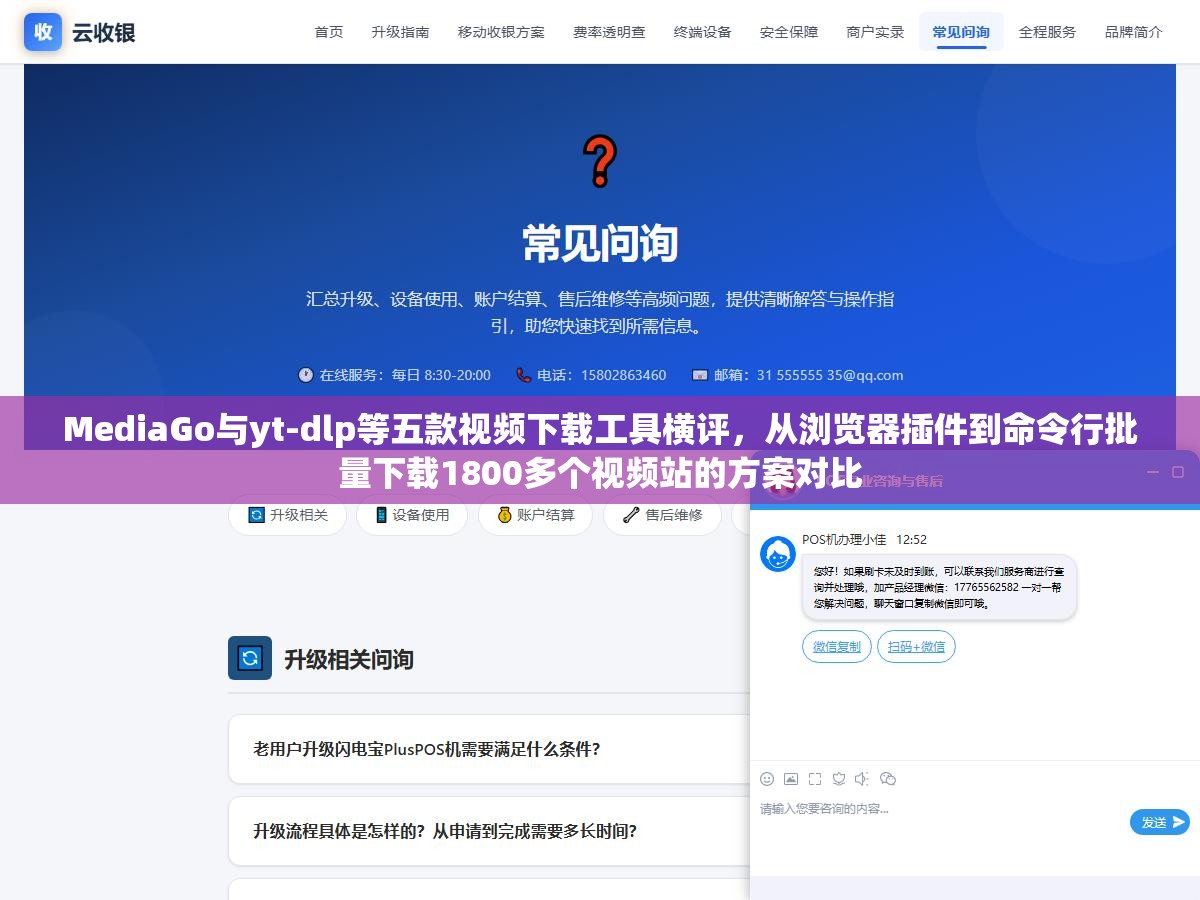Select the 售后维修 category pill

pyautogui.click(x=662, y=515)
